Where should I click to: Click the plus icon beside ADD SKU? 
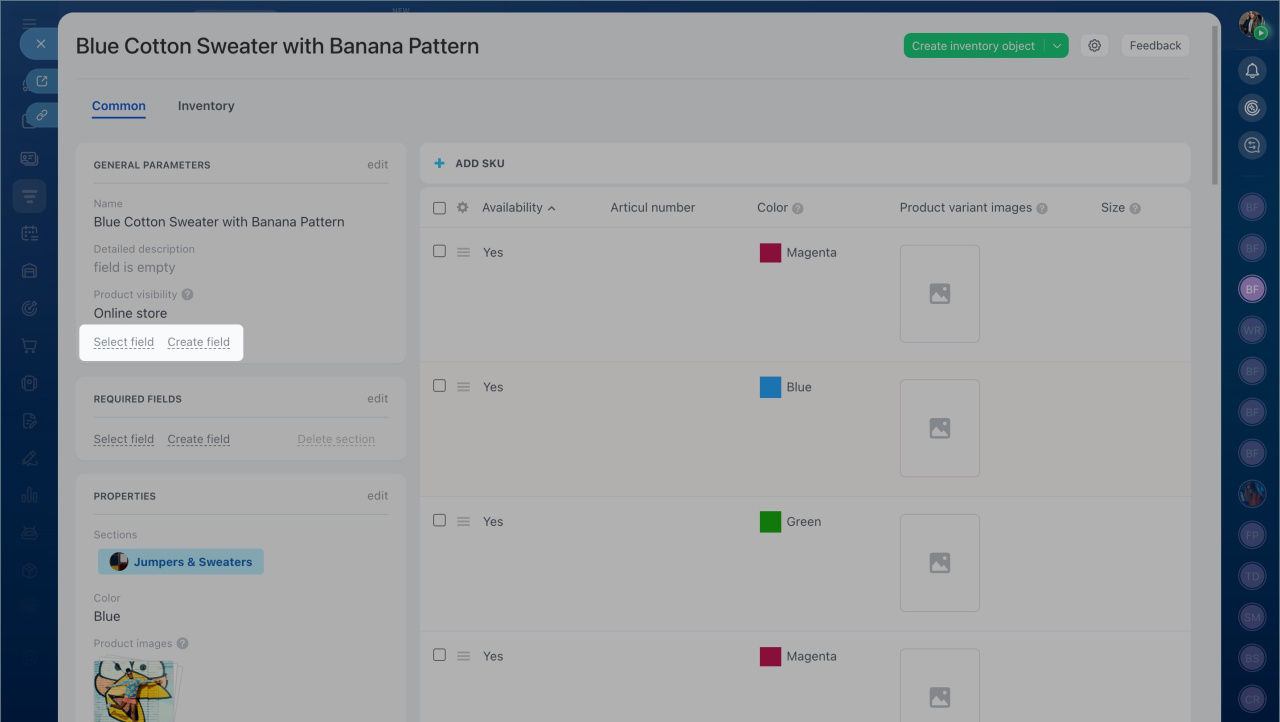pyautogui.click(x=439, y=163)
